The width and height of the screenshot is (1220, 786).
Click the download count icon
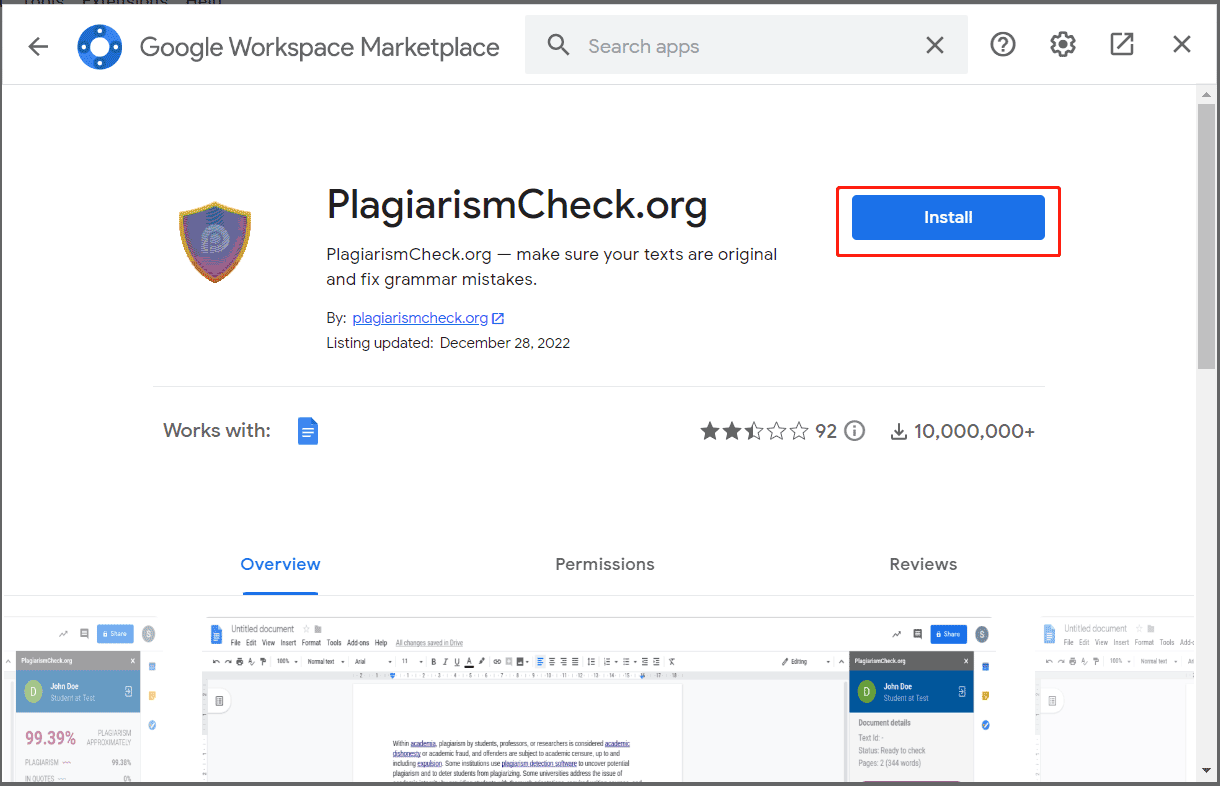[x=898, y=431]
